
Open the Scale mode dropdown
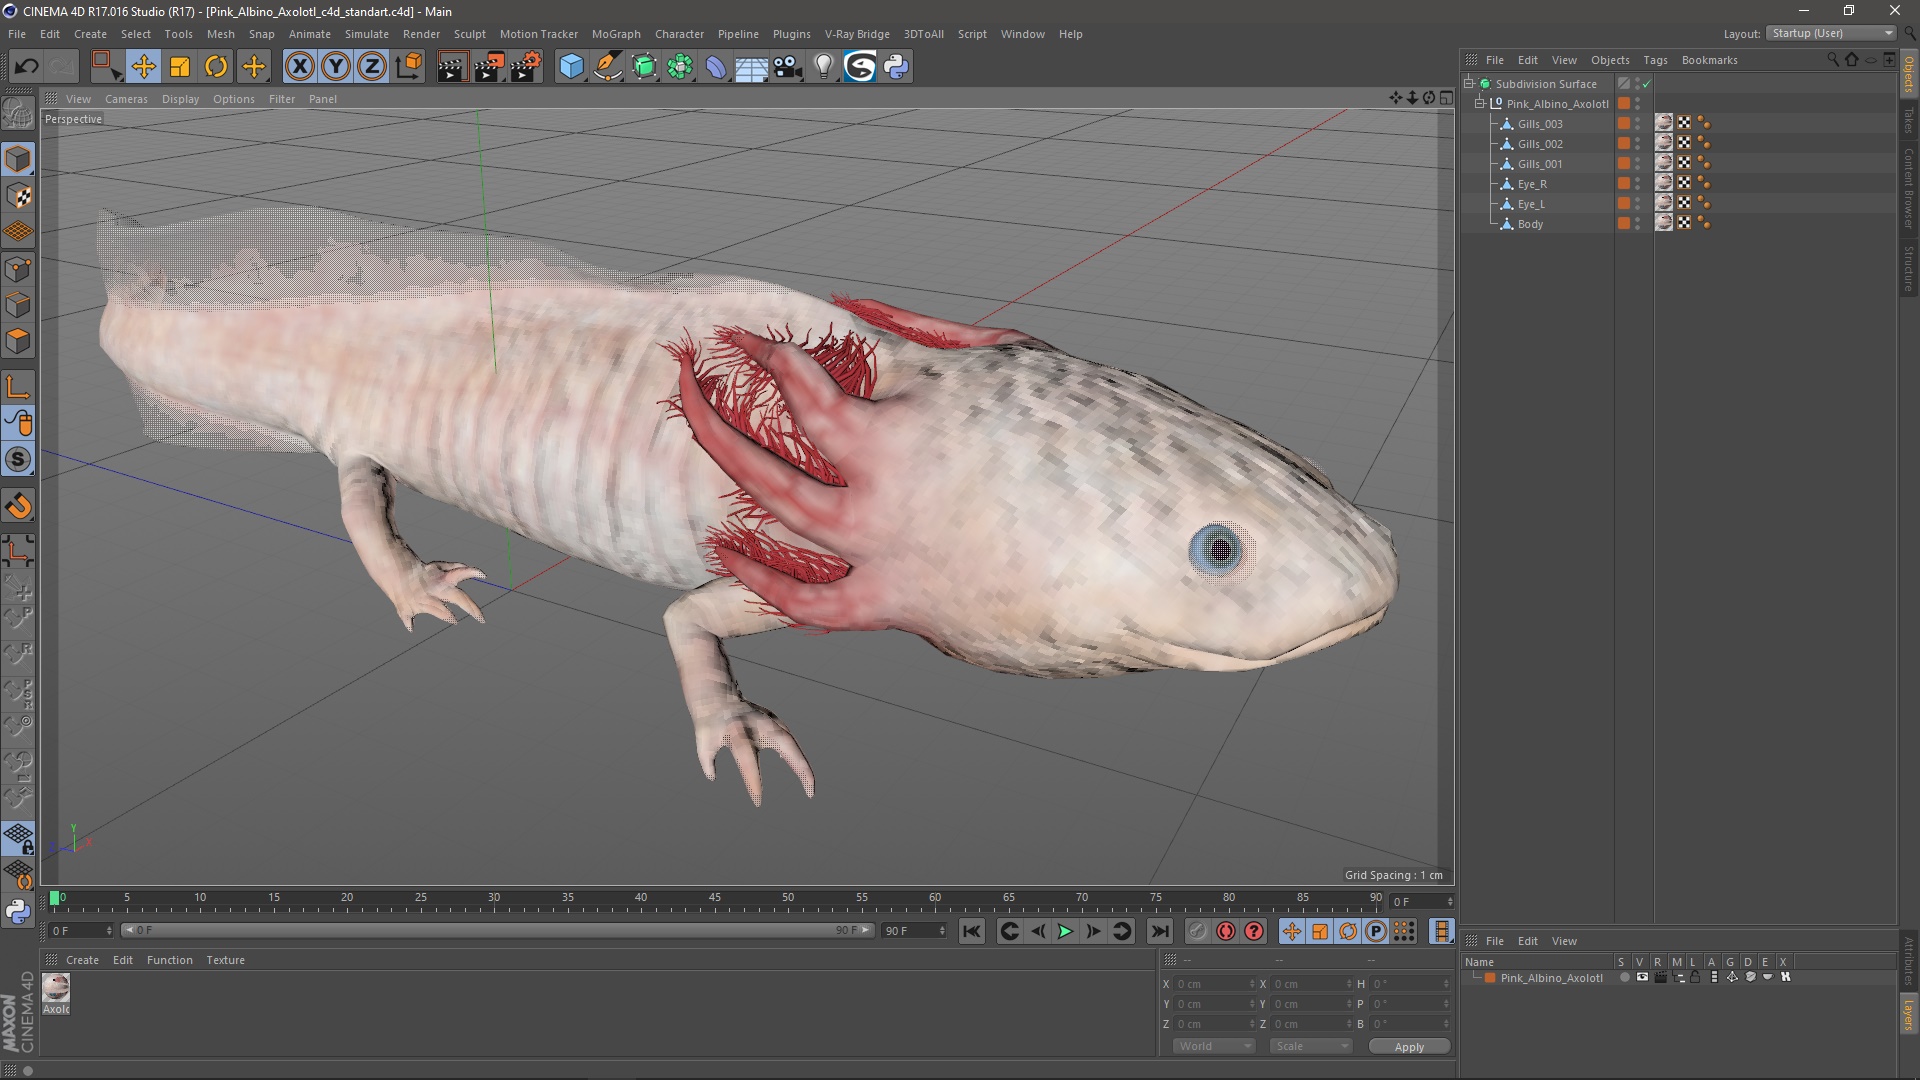[1311, 1046]
